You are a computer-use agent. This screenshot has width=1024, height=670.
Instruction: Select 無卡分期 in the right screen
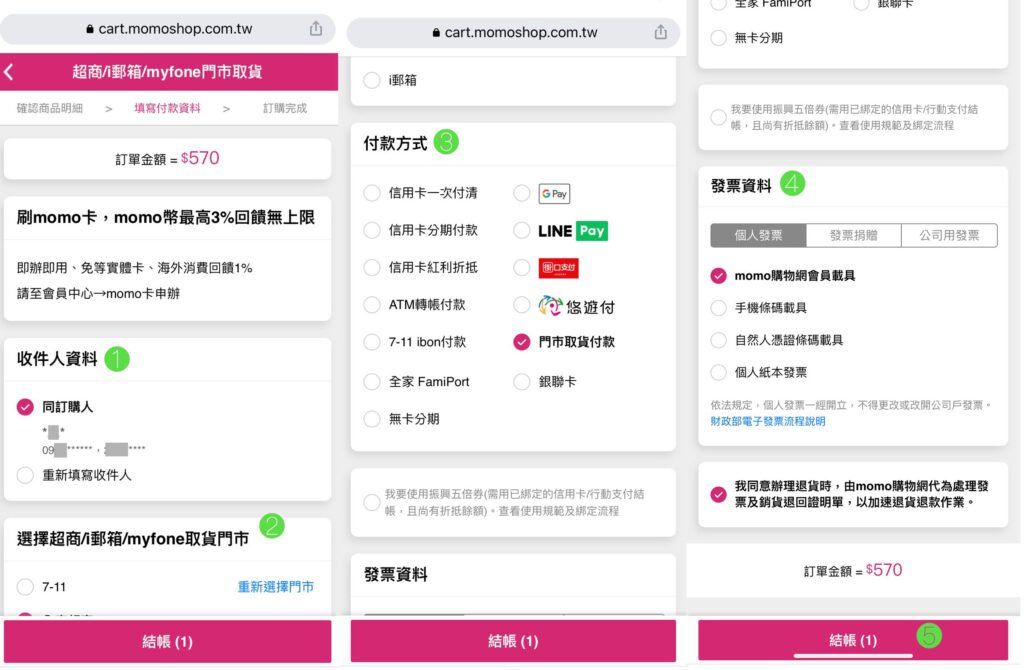[718, 38]
